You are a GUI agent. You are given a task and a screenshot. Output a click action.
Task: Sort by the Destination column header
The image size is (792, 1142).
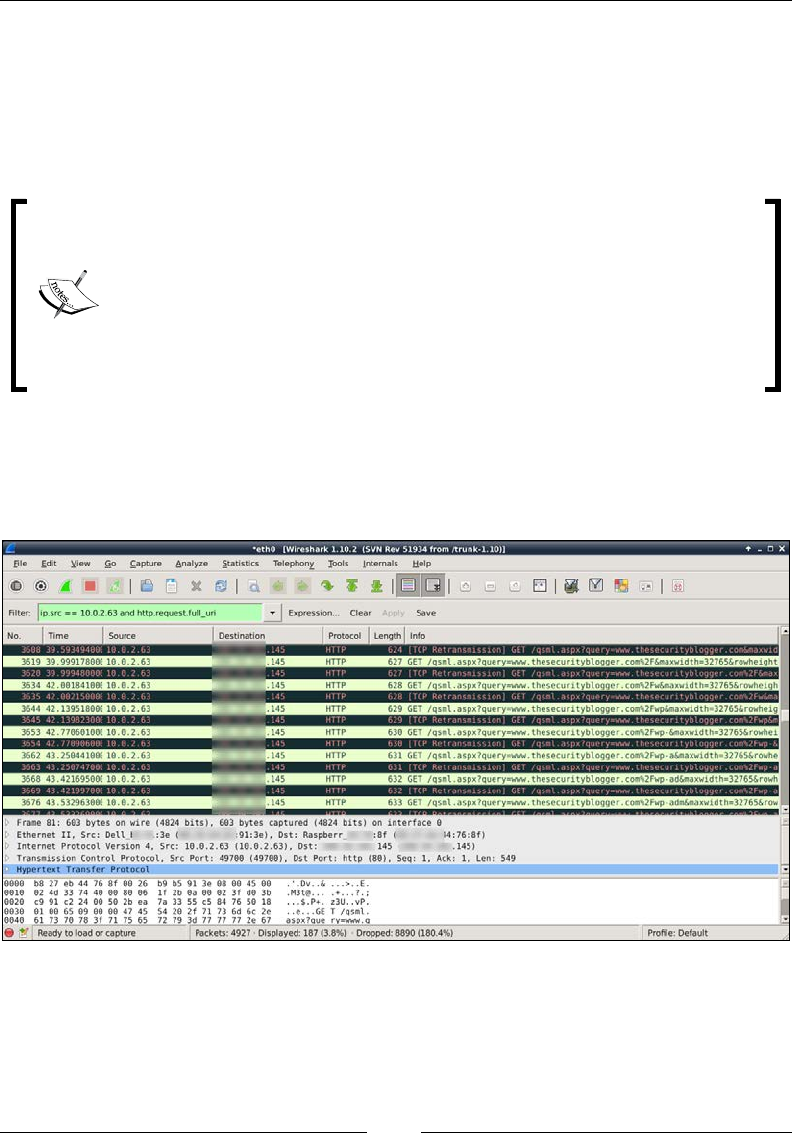click(268, 635)
